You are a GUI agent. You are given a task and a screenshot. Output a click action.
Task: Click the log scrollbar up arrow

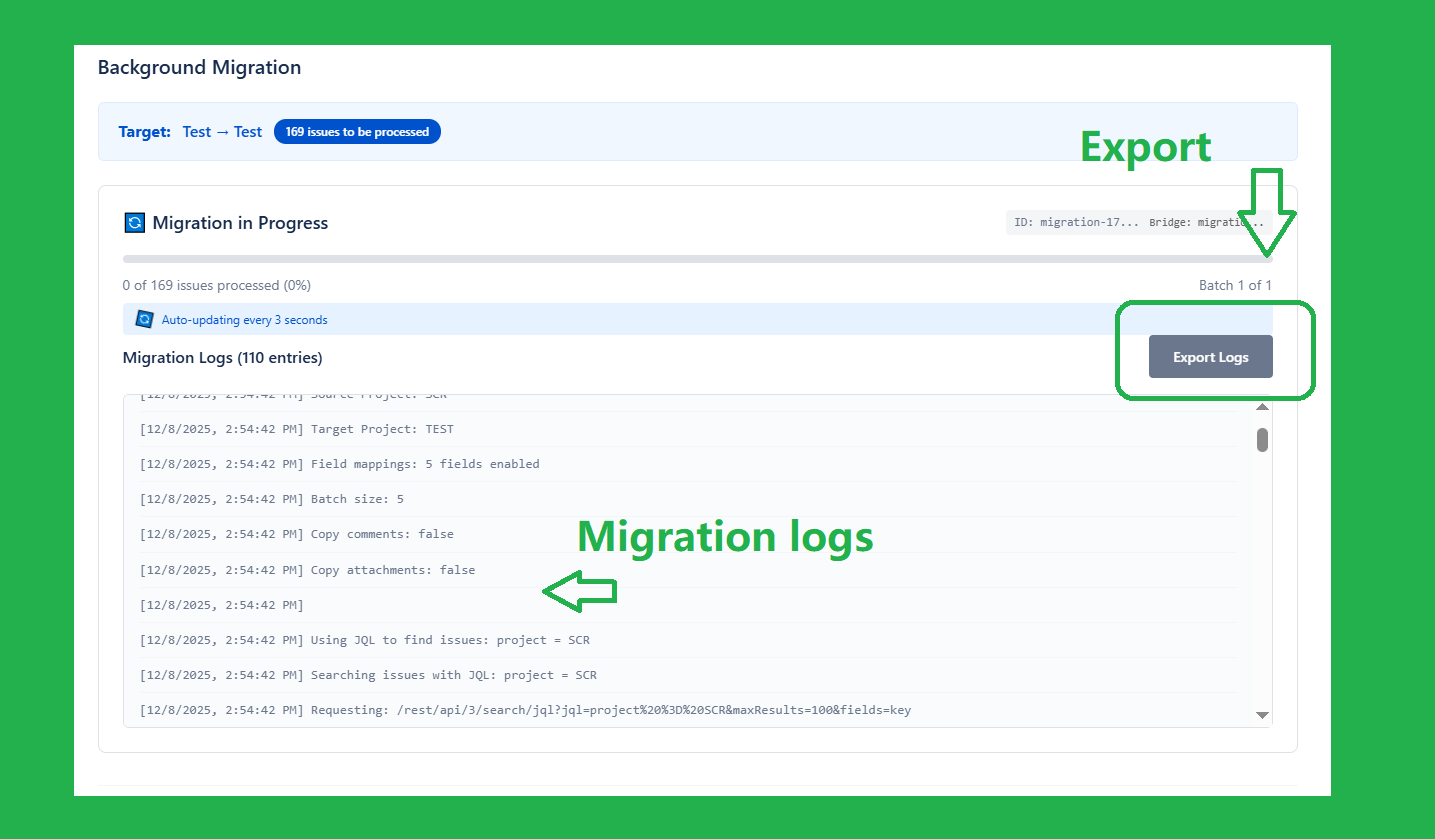coord(1262,407)
